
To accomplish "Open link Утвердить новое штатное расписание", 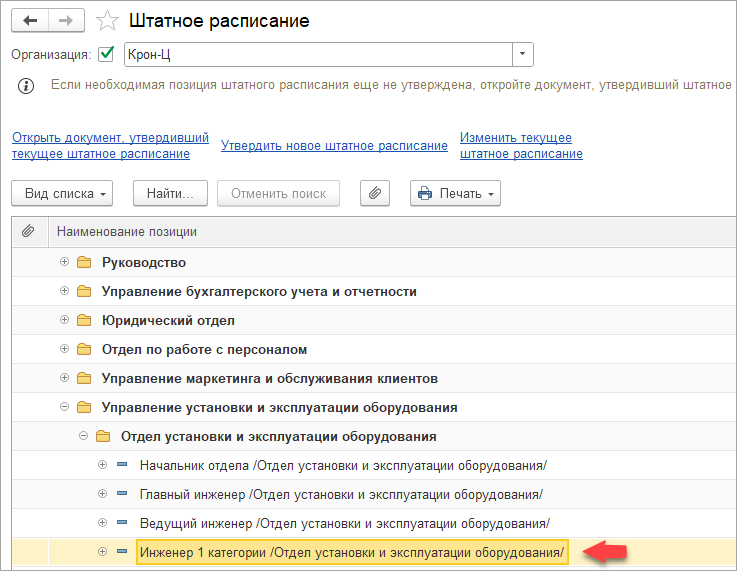I will (334, 146).
